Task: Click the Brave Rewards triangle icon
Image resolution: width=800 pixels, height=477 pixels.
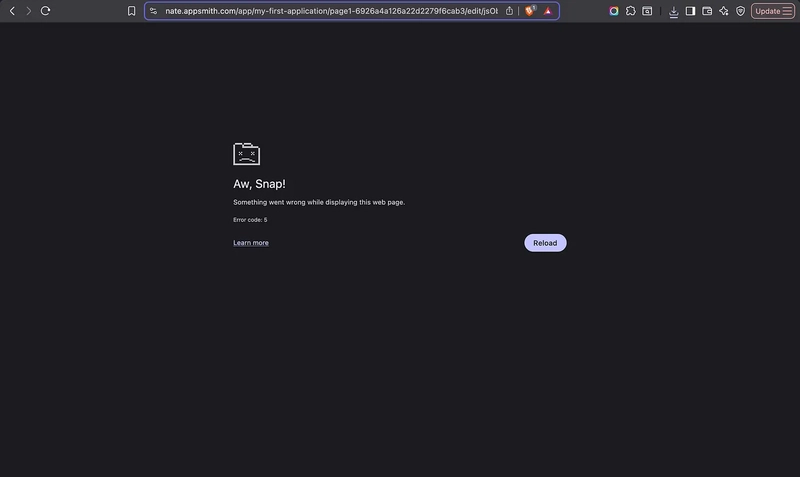Action: (548, 11)
